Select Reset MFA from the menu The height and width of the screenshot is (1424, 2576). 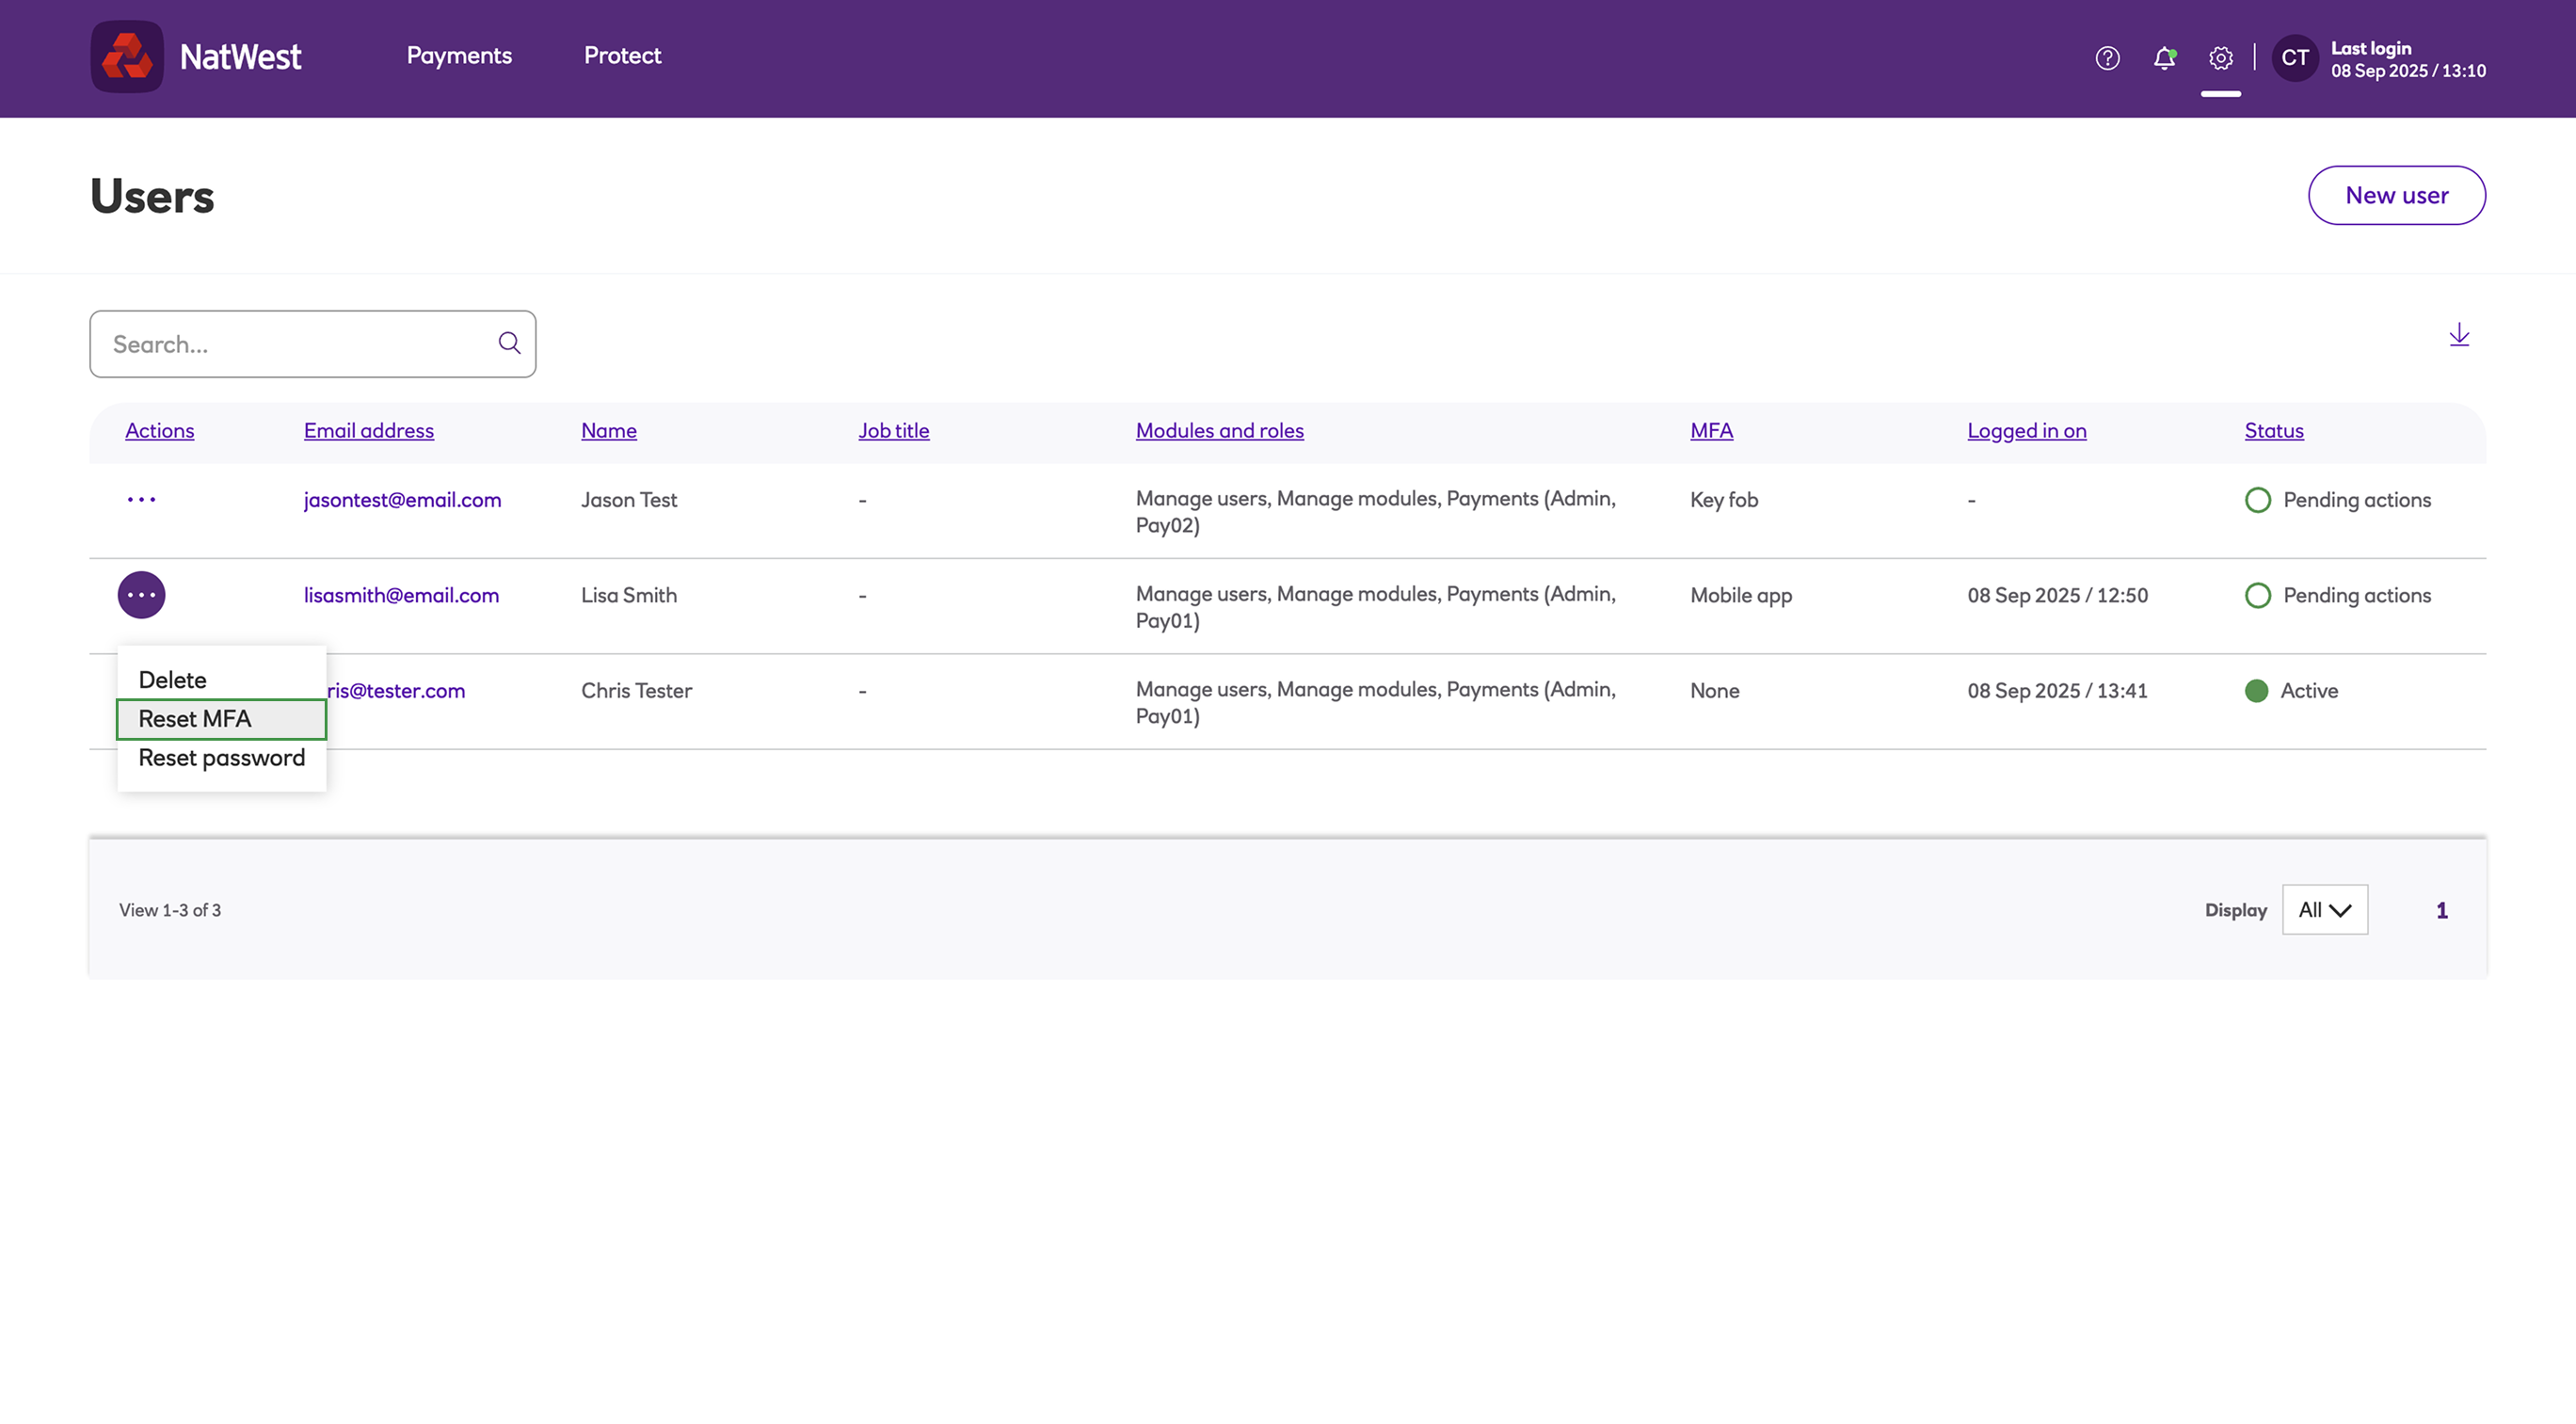(221, 719)
